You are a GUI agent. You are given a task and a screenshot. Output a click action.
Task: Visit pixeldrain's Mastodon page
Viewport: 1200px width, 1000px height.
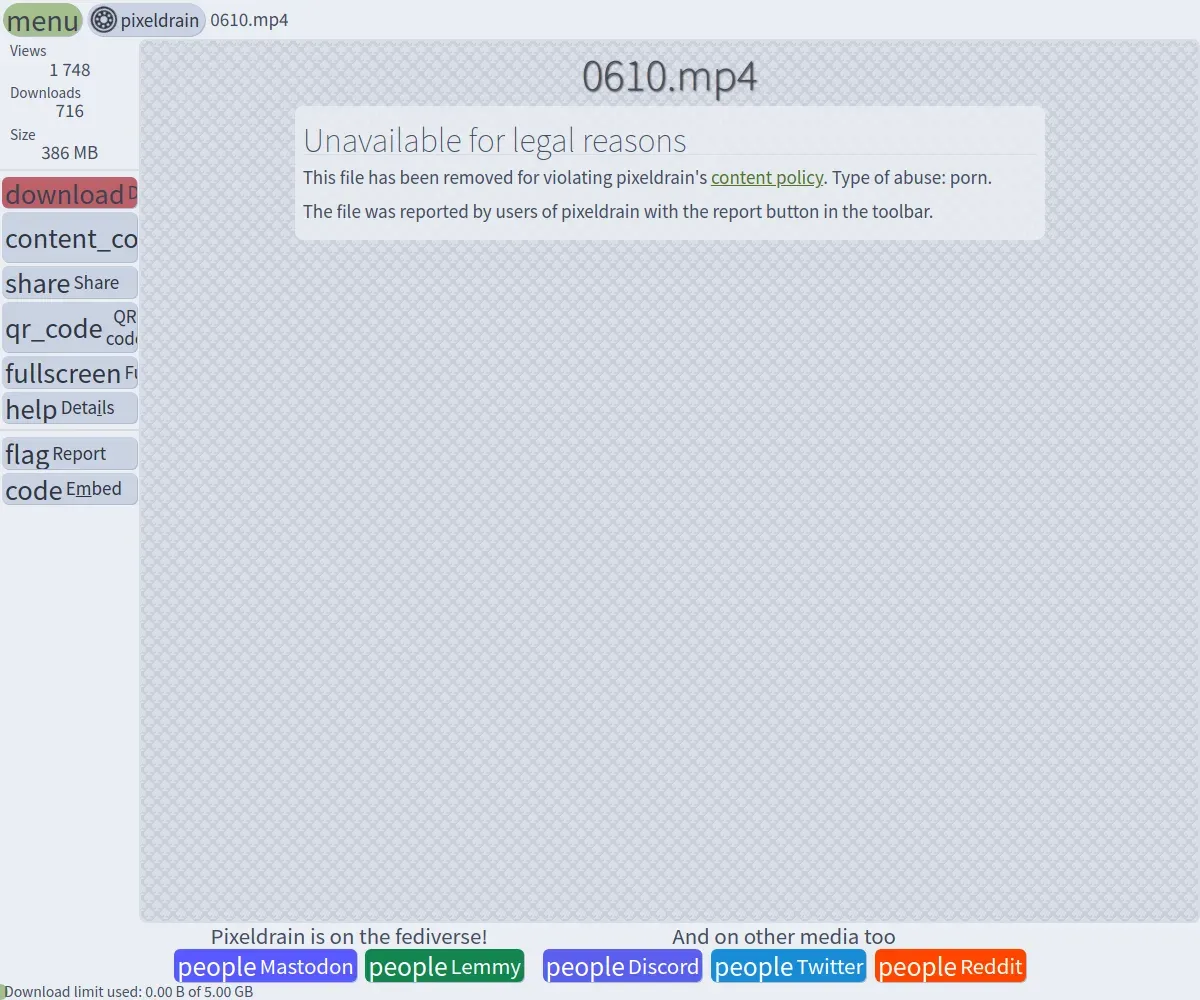(x=265, y=966)
